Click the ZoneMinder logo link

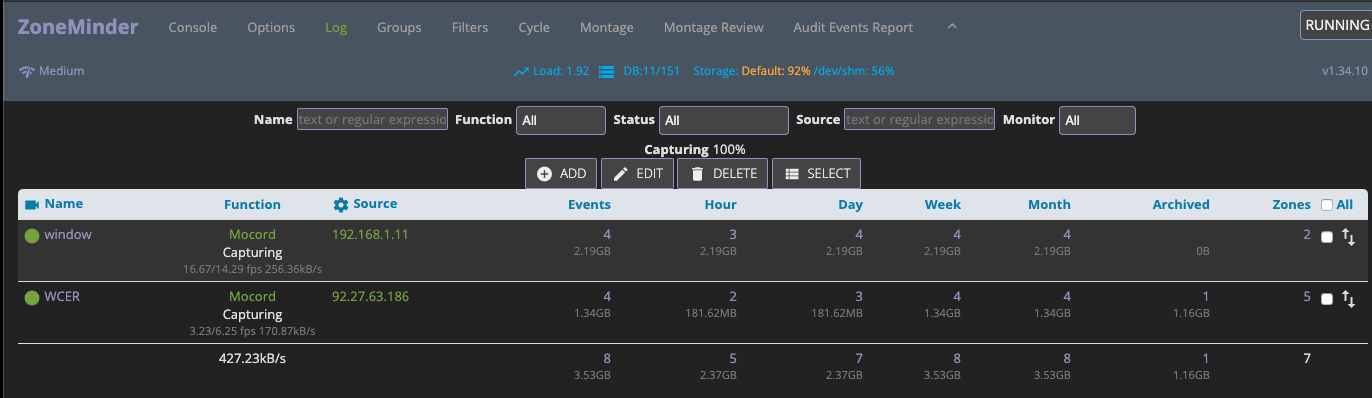[78, 26]
